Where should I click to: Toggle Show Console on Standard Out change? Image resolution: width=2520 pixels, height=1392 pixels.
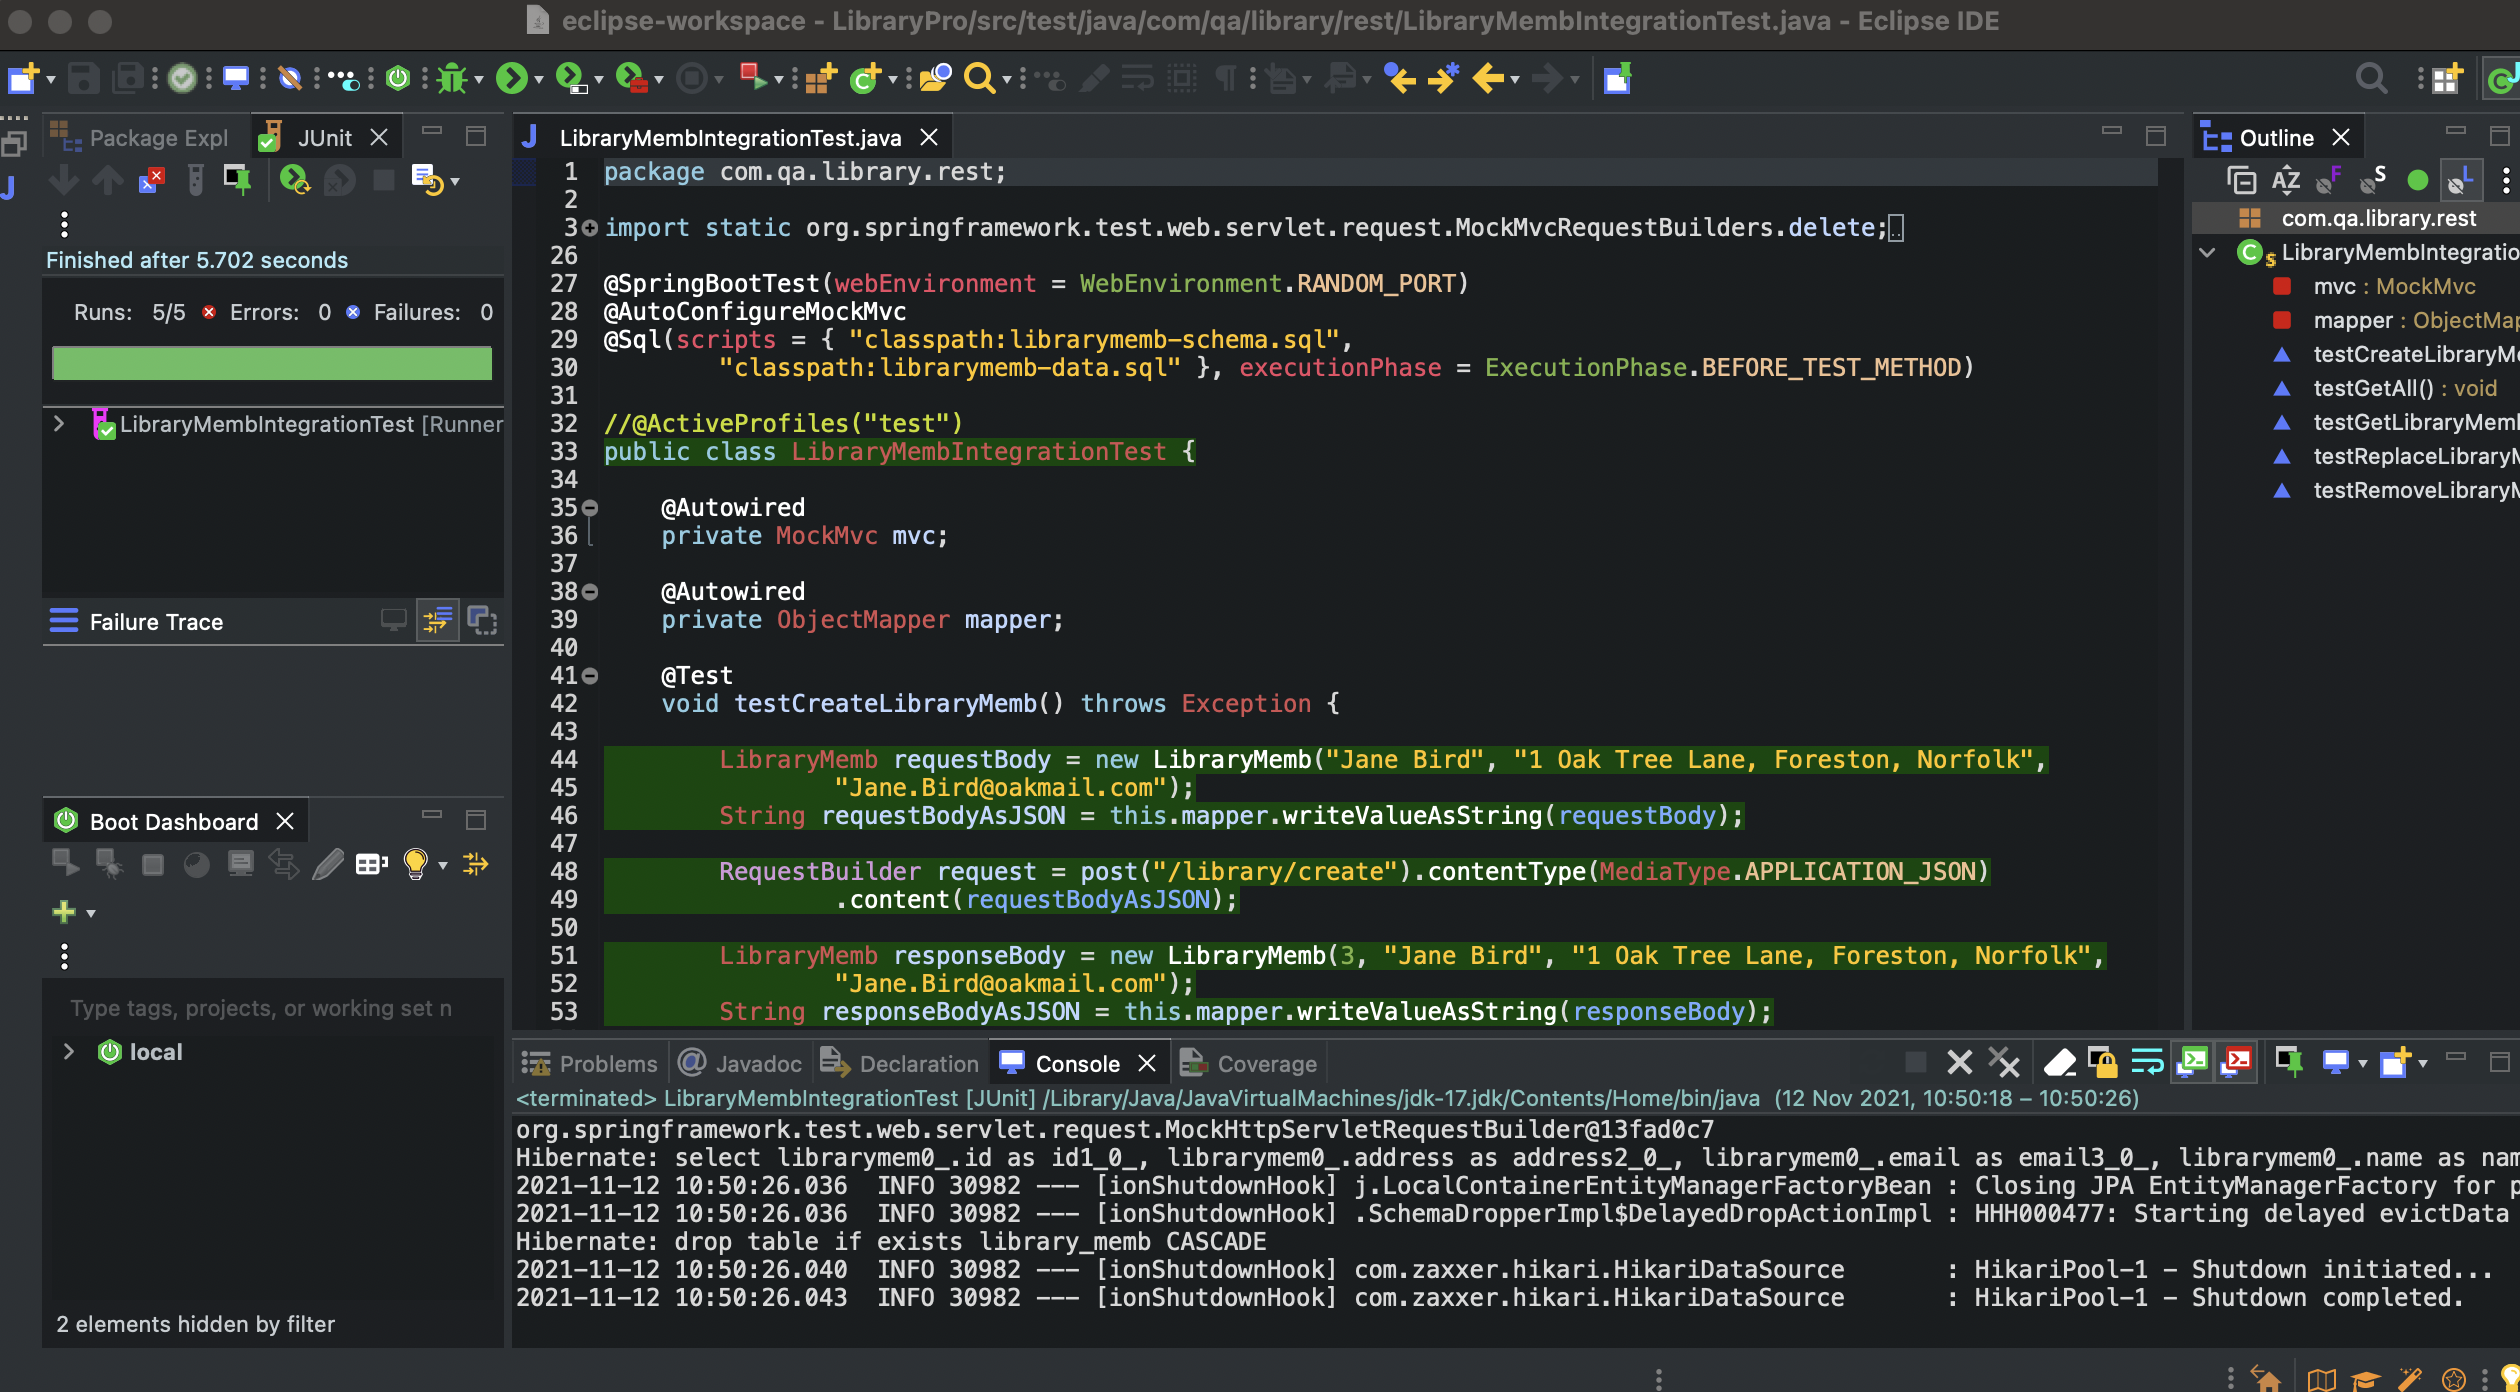tap(2192, 1061)
